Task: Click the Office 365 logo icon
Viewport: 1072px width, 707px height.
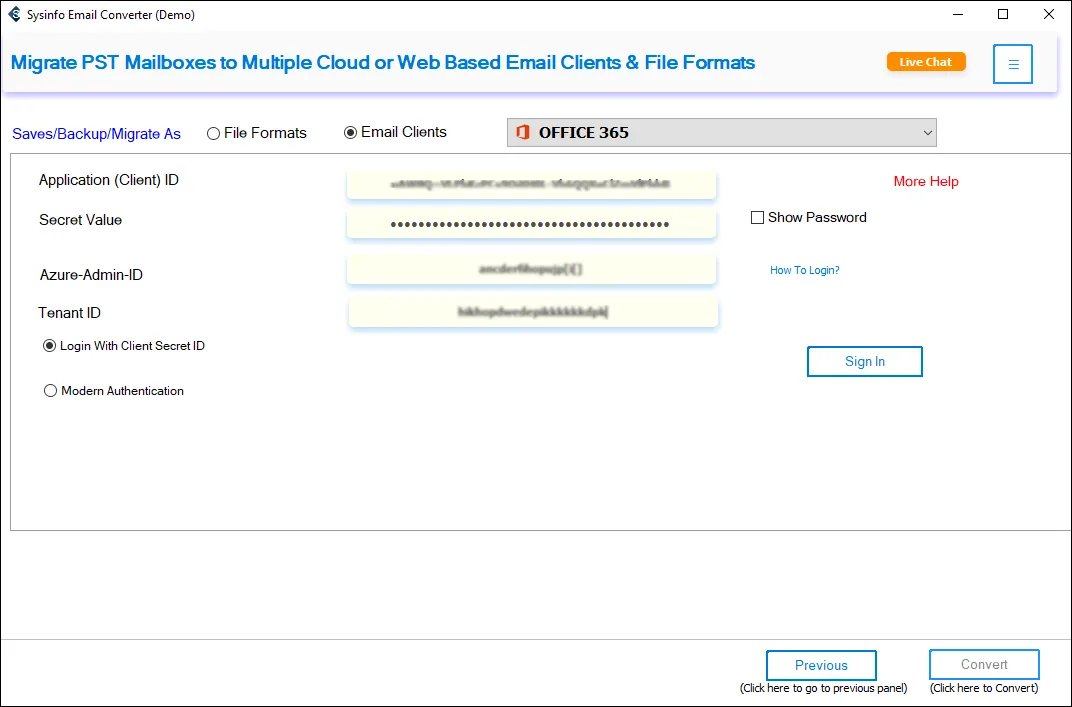Action: 522,132
